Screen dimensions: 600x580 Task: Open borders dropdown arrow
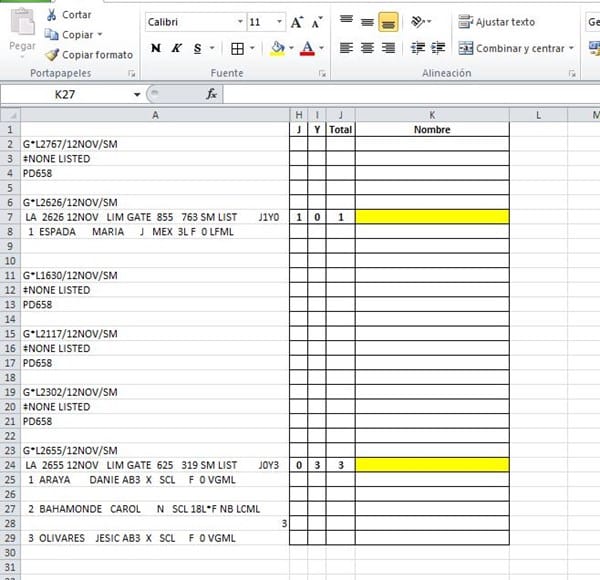pos(252,48)
